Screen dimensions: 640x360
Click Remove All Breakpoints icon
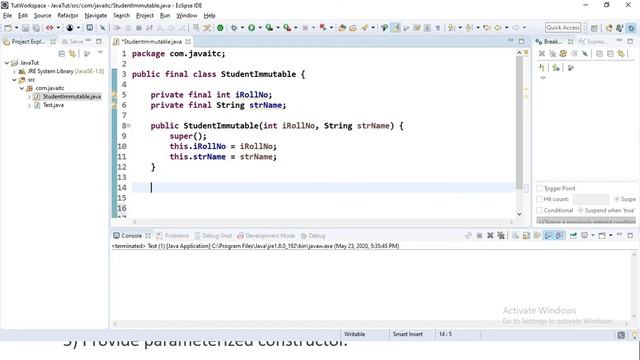point(552,53)
